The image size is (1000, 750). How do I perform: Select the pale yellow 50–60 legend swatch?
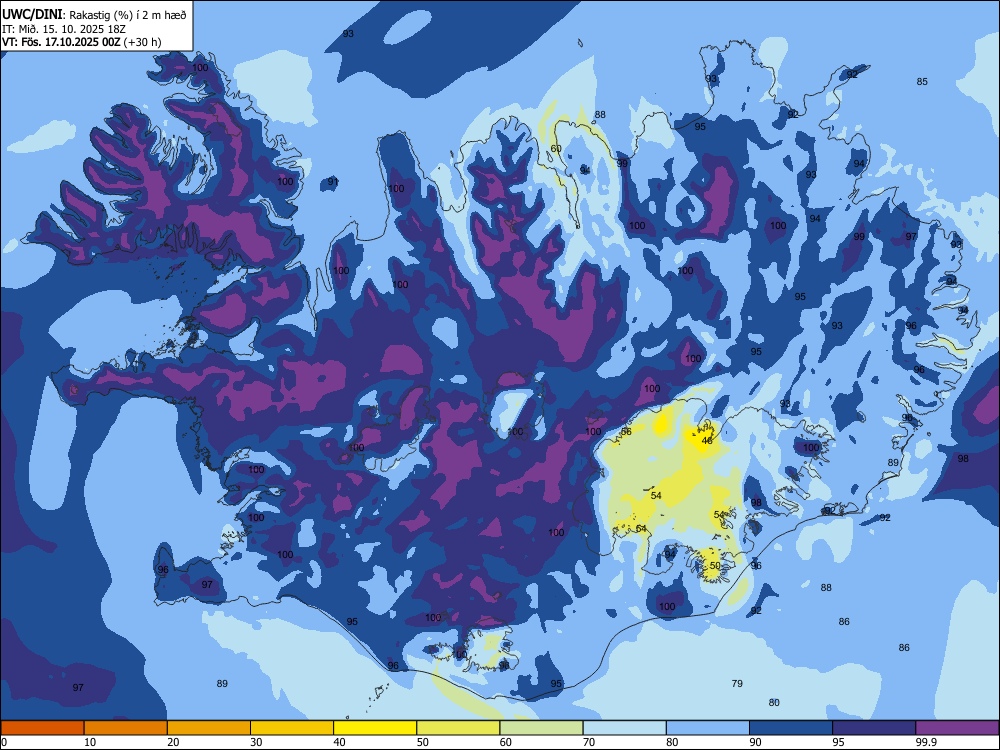(458, 728)
